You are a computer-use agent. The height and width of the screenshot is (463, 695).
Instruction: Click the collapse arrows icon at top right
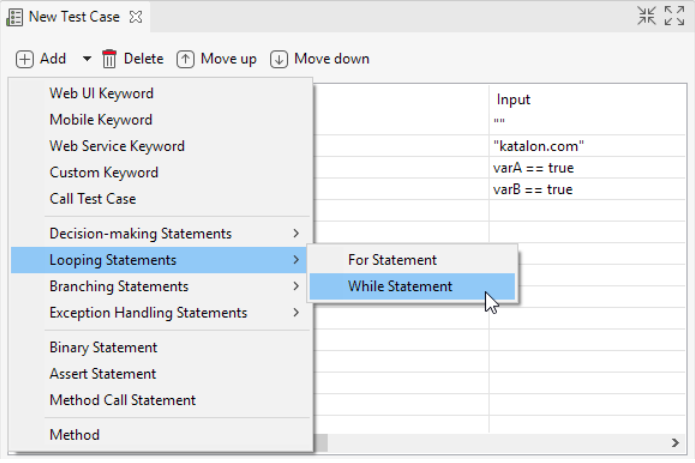click(x=647, y=15)
